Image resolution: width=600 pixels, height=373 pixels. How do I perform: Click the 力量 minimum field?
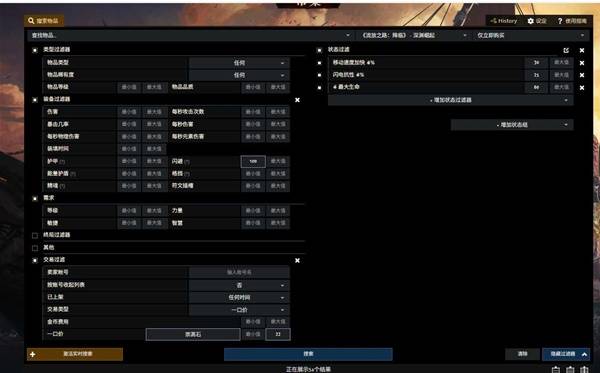253,211
